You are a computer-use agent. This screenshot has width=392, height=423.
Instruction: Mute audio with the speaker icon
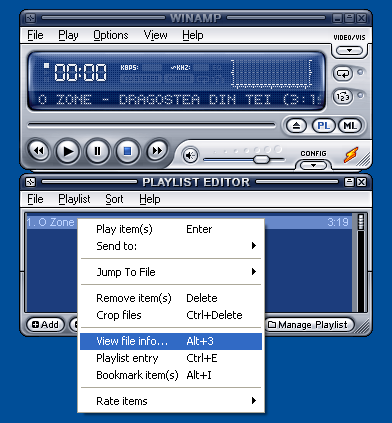pos(190,155)
